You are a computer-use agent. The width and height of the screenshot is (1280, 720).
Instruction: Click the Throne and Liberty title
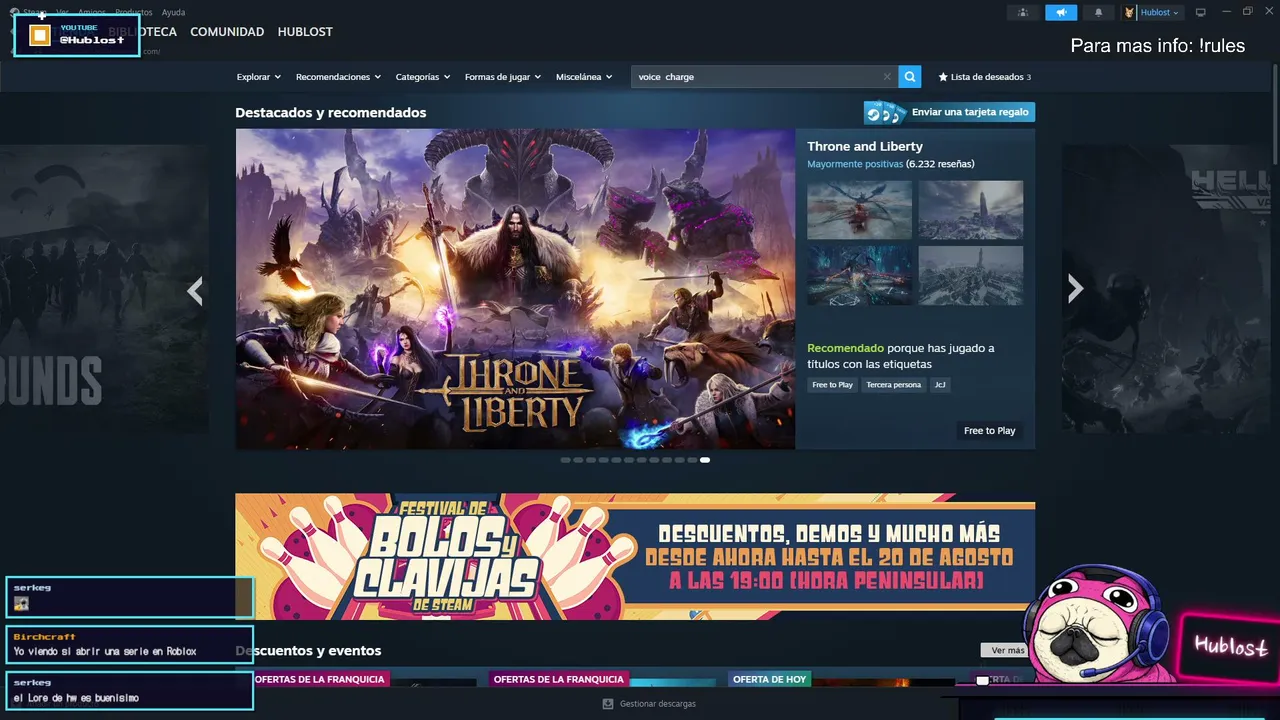click(x=865, y=147)
